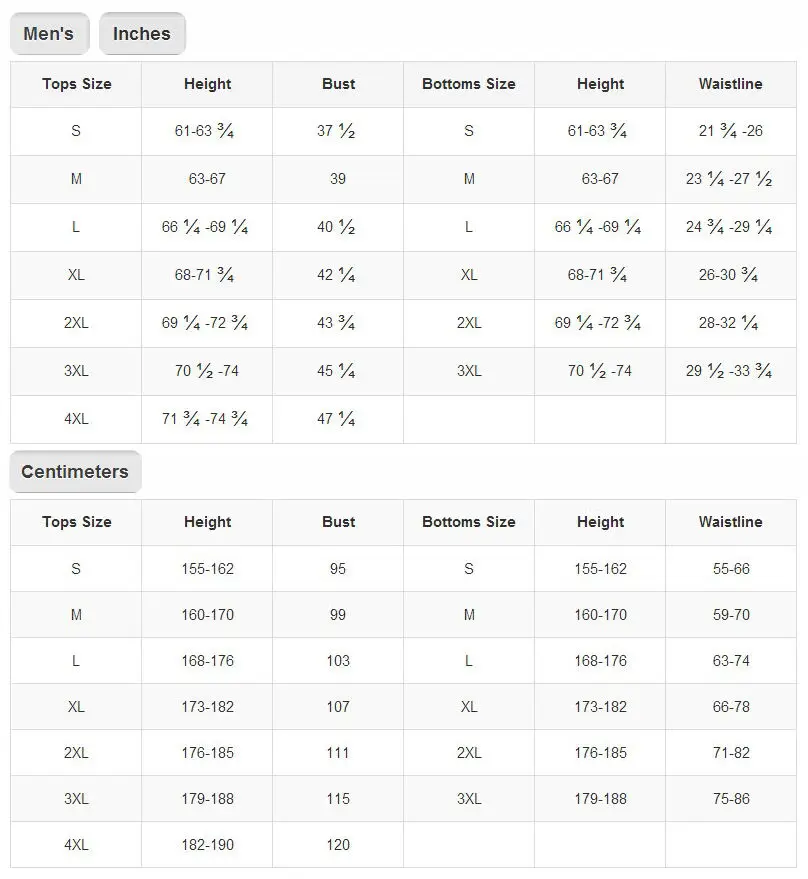
Task: Click height cell 182-190
Action: (x=207, y=845)
